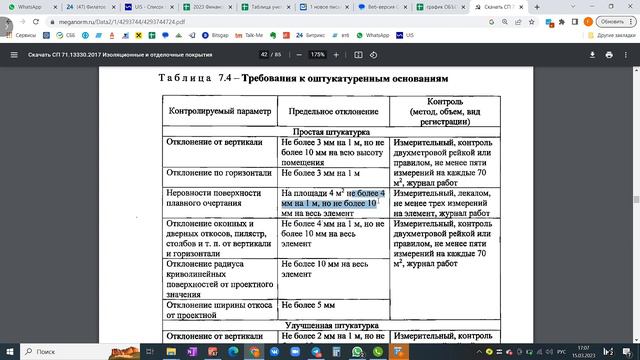Viewport: 640px width, 360px height.
Task: Click the page number field showing 42
Action: pyautogui.click(x=264, y=55)
